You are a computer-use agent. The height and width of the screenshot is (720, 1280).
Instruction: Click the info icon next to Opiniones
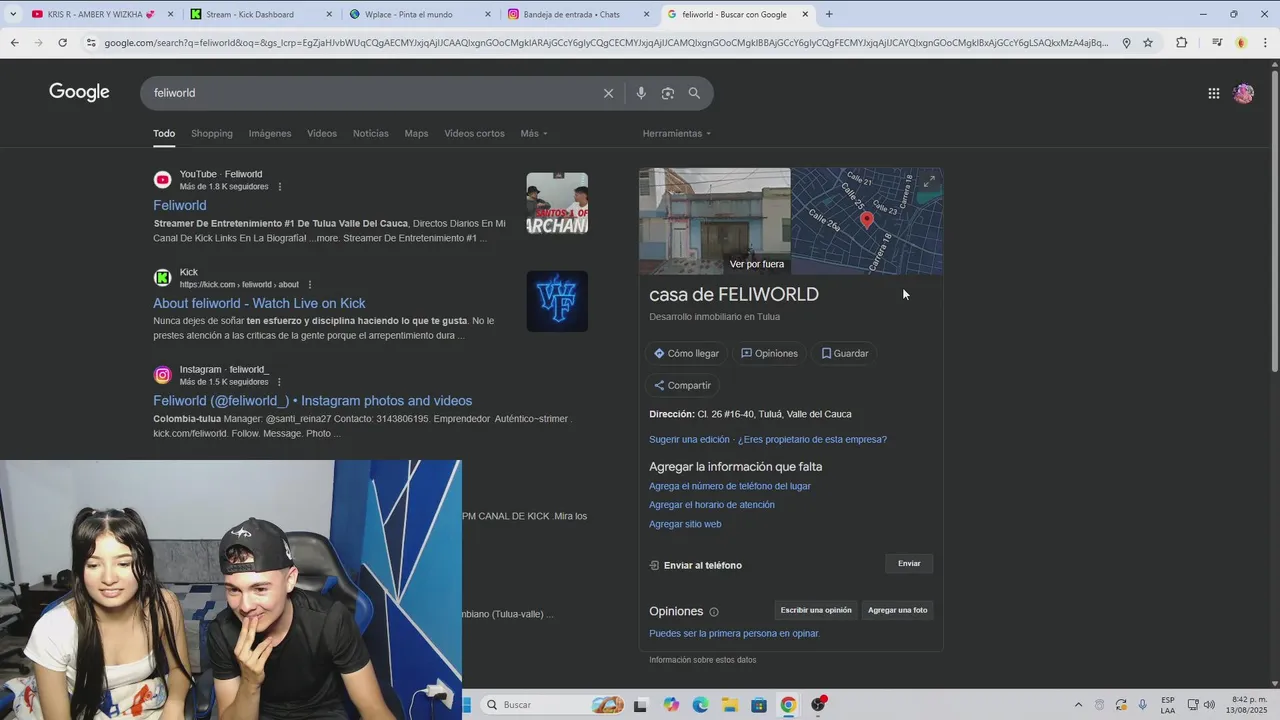pyautogui.click(x=714, y=612)
